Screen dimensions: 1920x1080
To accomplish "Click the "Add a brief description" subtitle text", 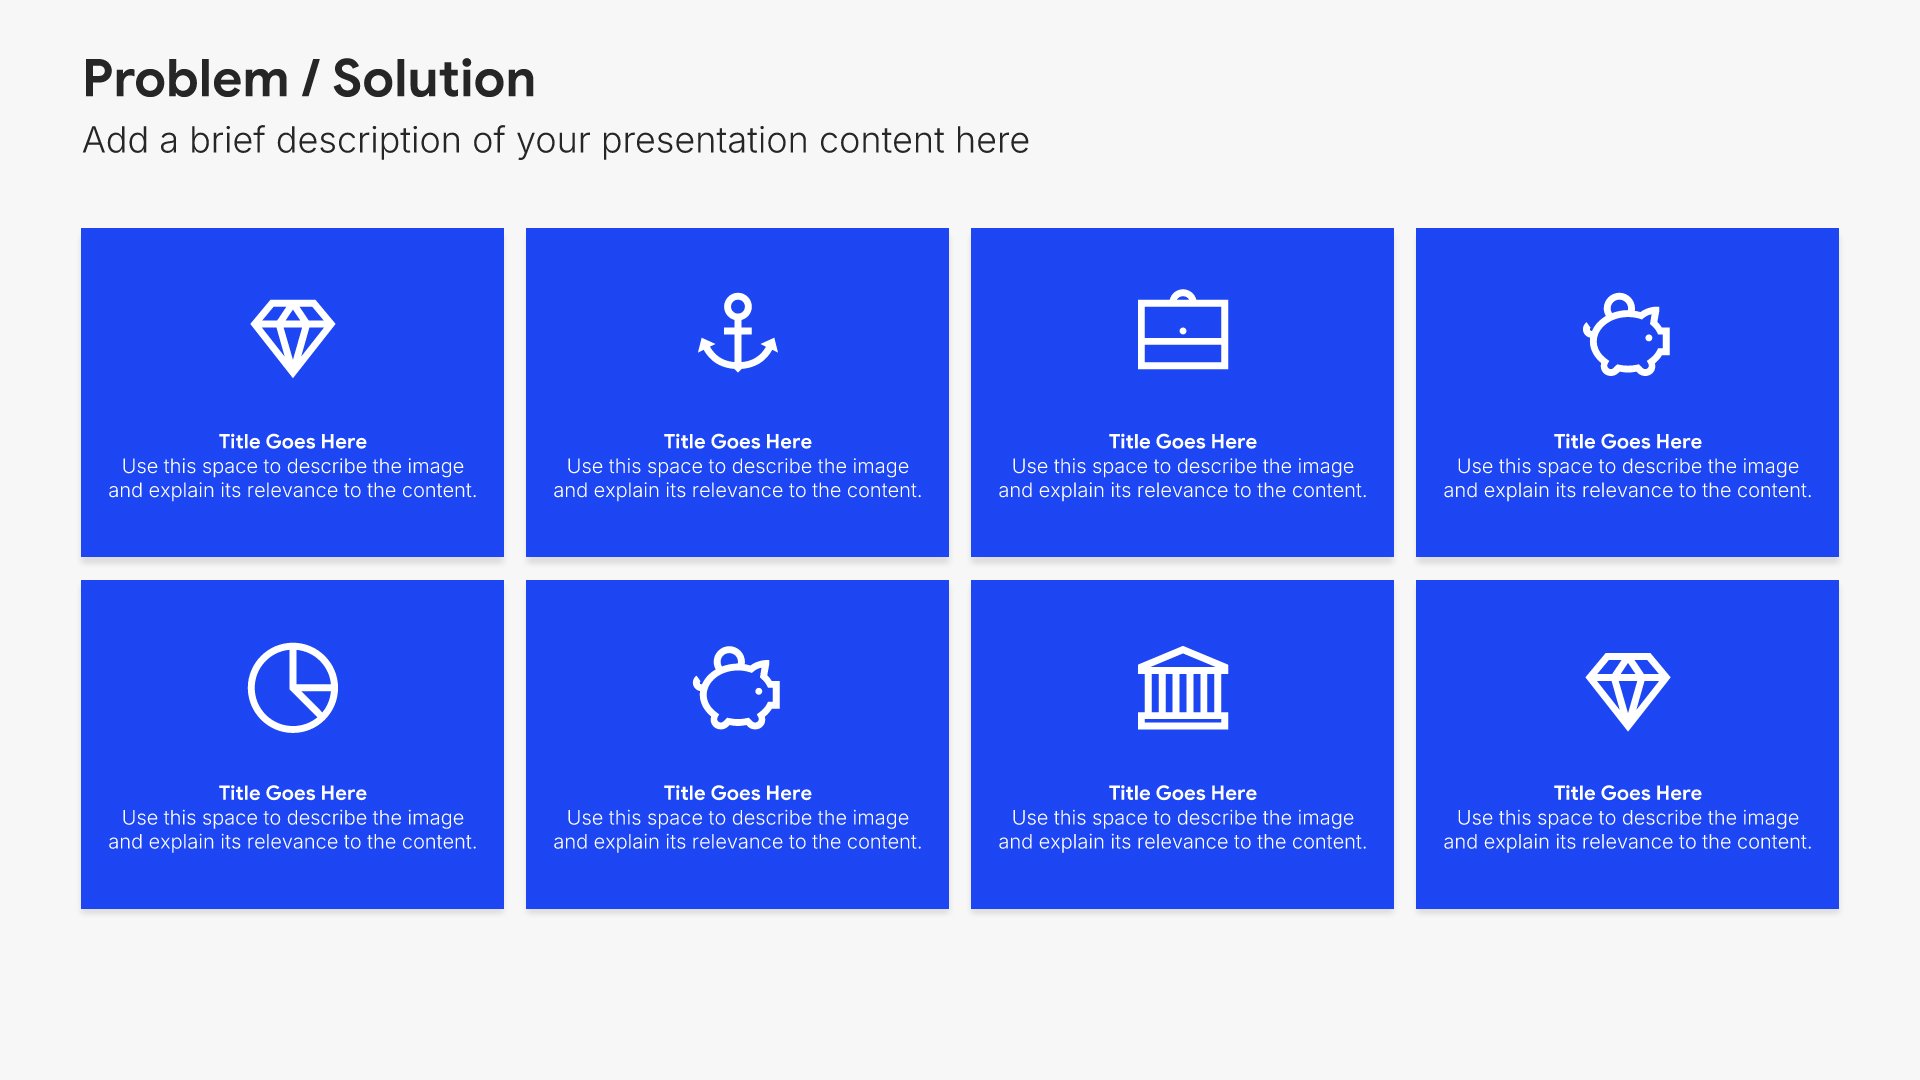I will (556, 141).
